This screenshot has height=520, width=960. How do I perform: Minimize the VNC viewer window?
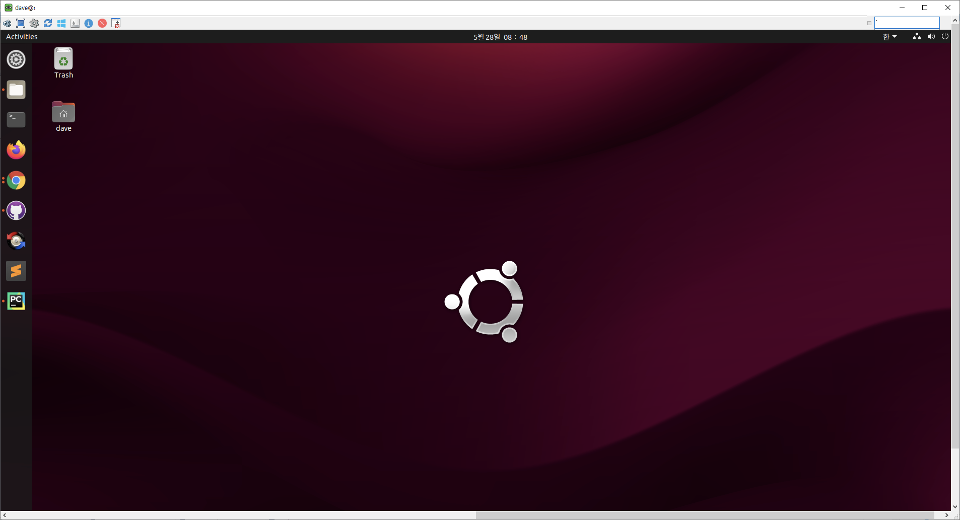[902, 7]
